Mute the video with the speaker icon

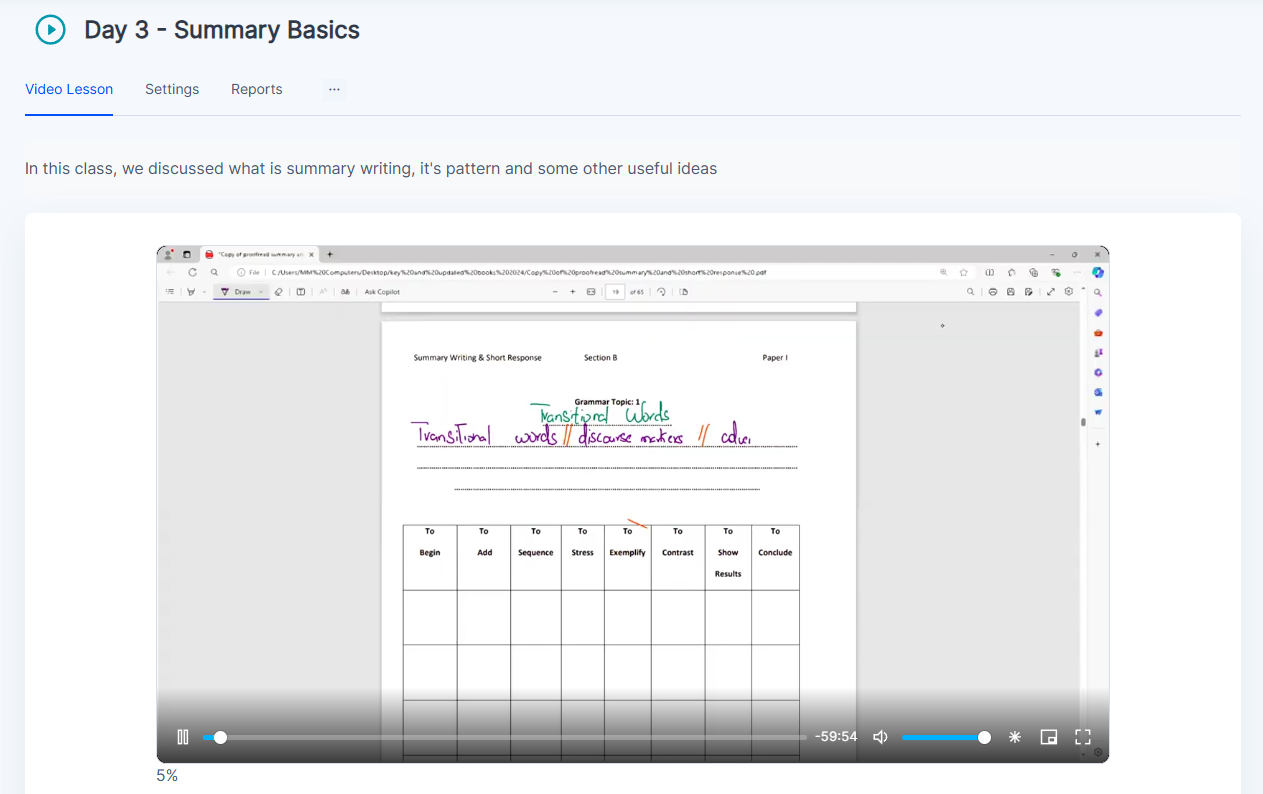pyautogui.click(x=880, y=737)
